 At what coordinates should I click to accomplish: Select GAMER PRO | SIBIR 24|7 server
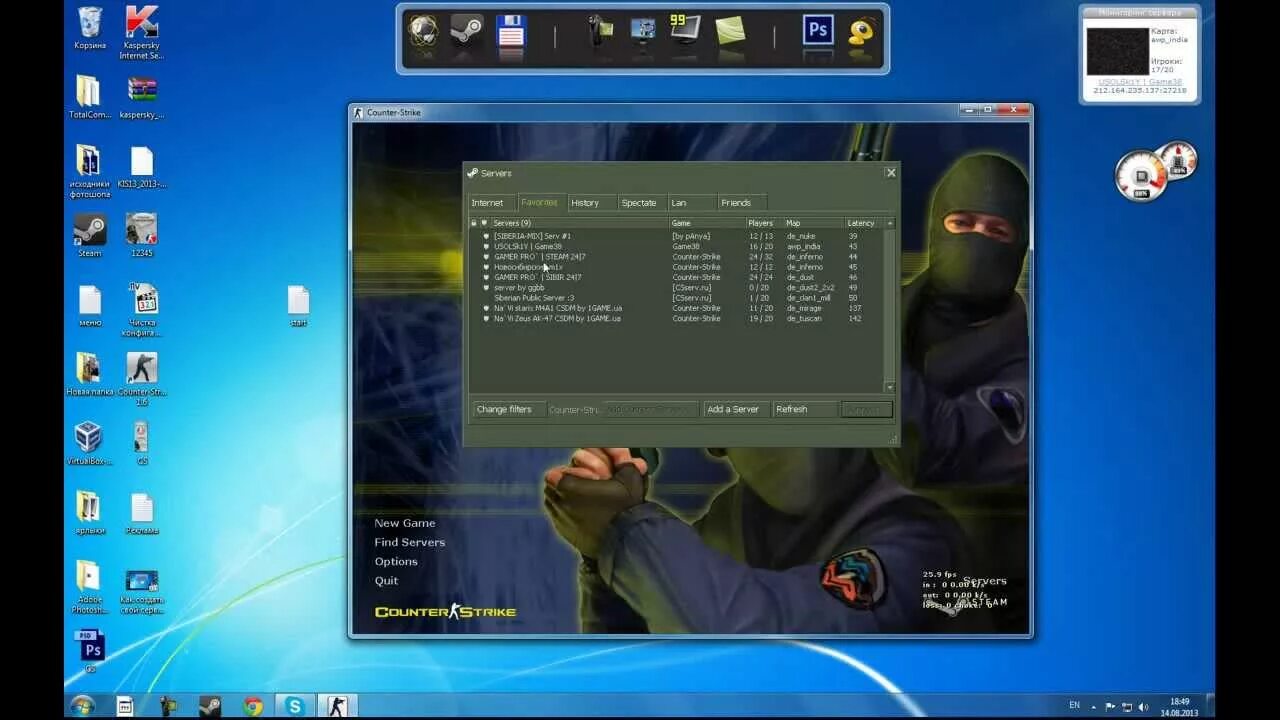(676, 277)
